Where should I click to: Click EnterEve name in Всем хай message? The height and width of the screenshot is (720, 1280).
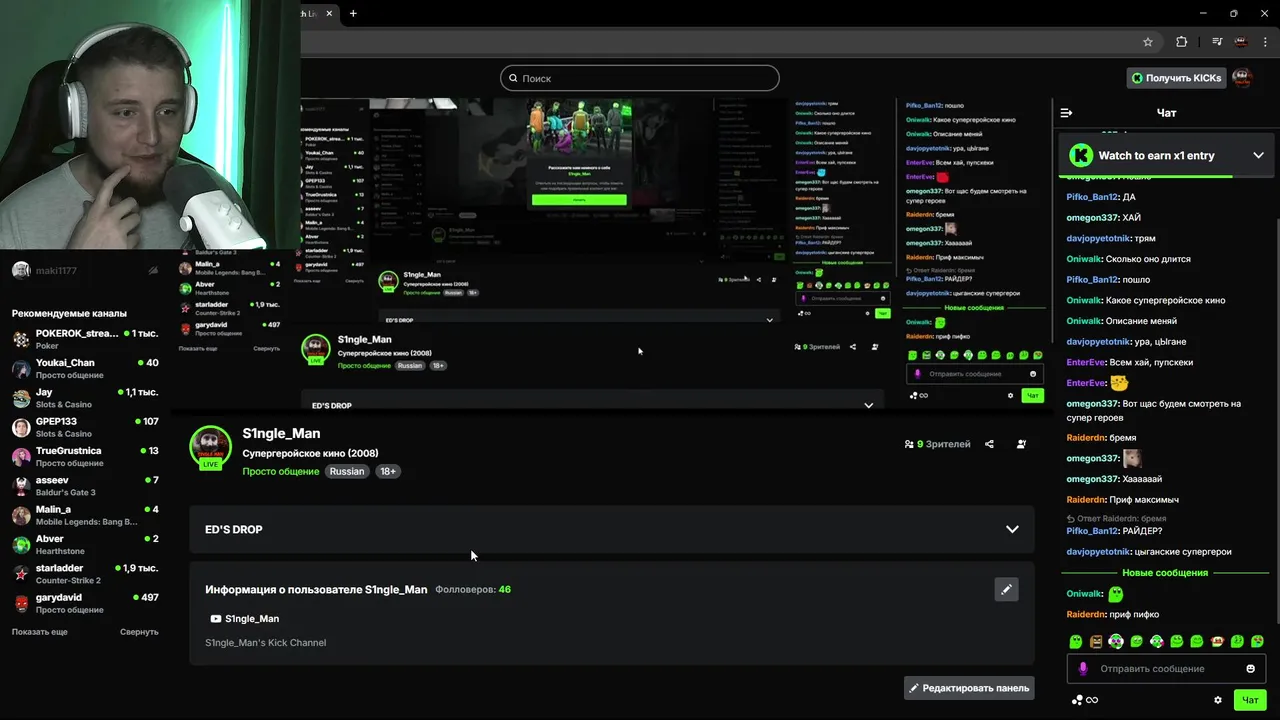[1086, 362]
